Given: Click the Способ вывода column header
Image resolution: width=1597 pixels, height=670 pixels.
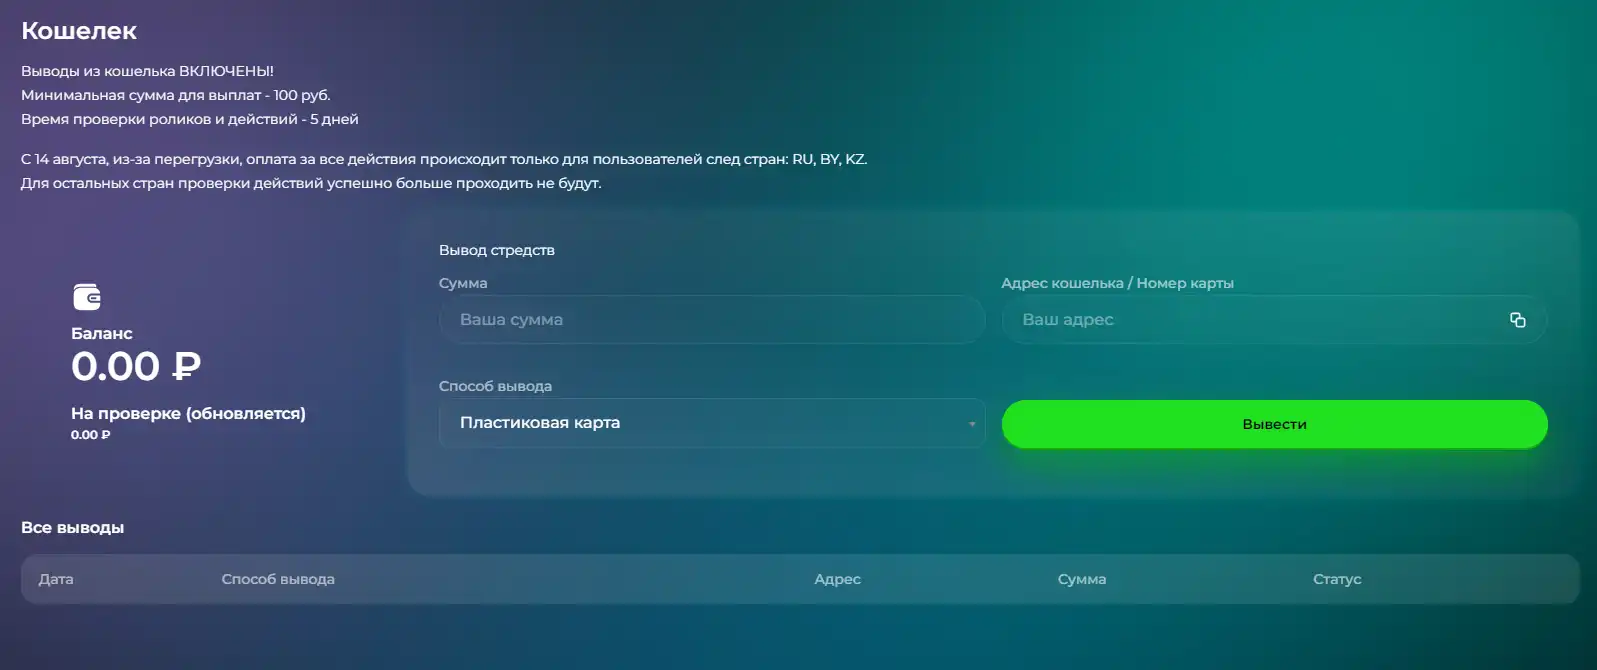Looking at the screenshot, I should [x=278, y=579].
